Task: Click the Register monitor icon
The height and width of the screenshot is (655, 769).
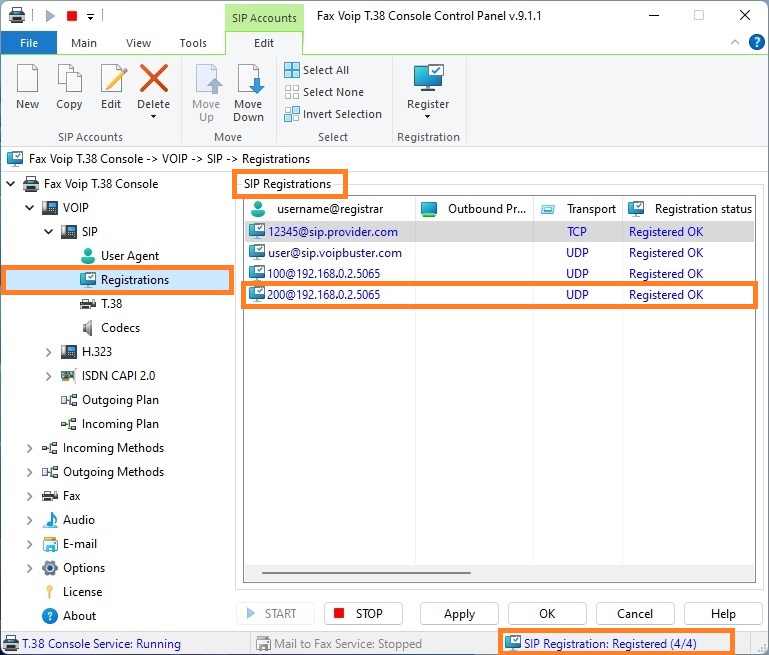Action: (x=428, y=77)
